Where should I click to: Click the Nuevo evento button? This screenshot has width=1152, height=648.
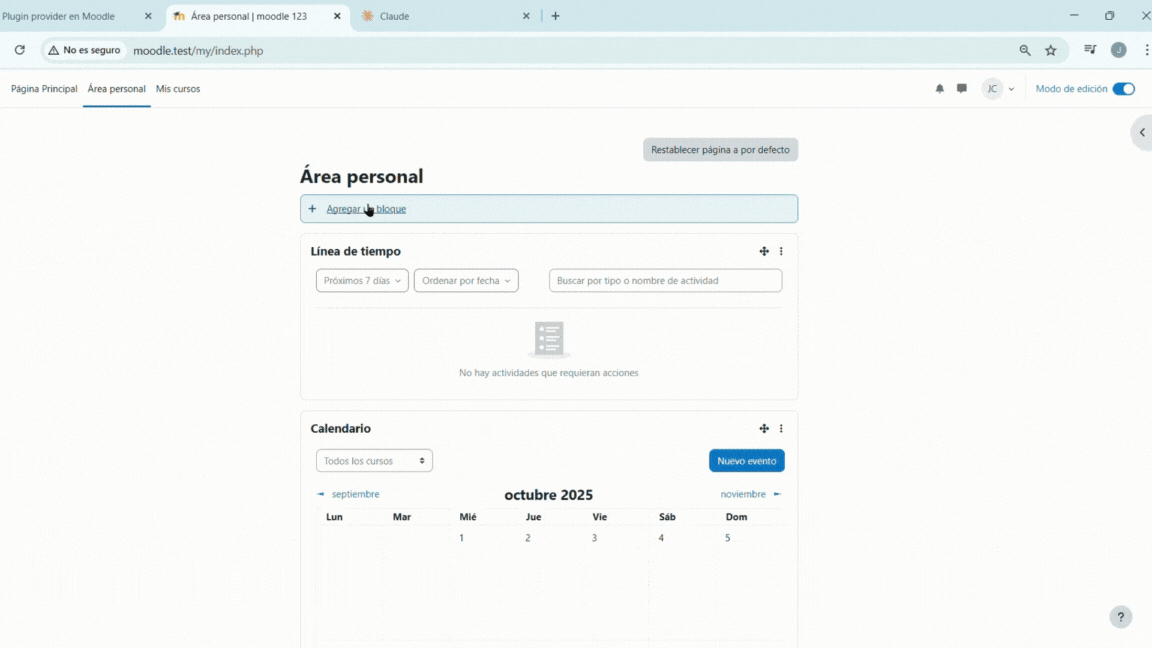point(746,460)
